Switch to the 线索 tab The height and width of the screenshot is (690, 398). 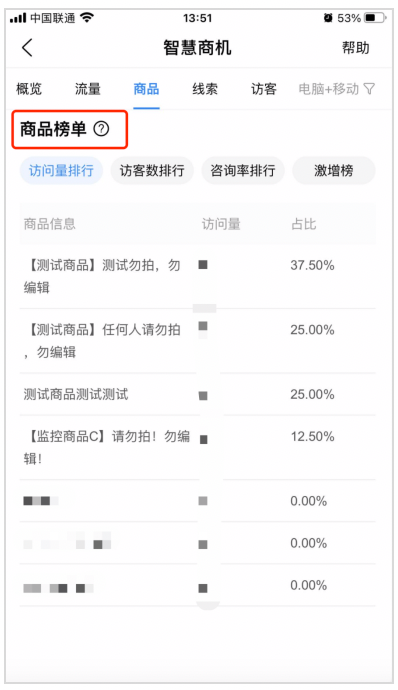coord(205,89)
